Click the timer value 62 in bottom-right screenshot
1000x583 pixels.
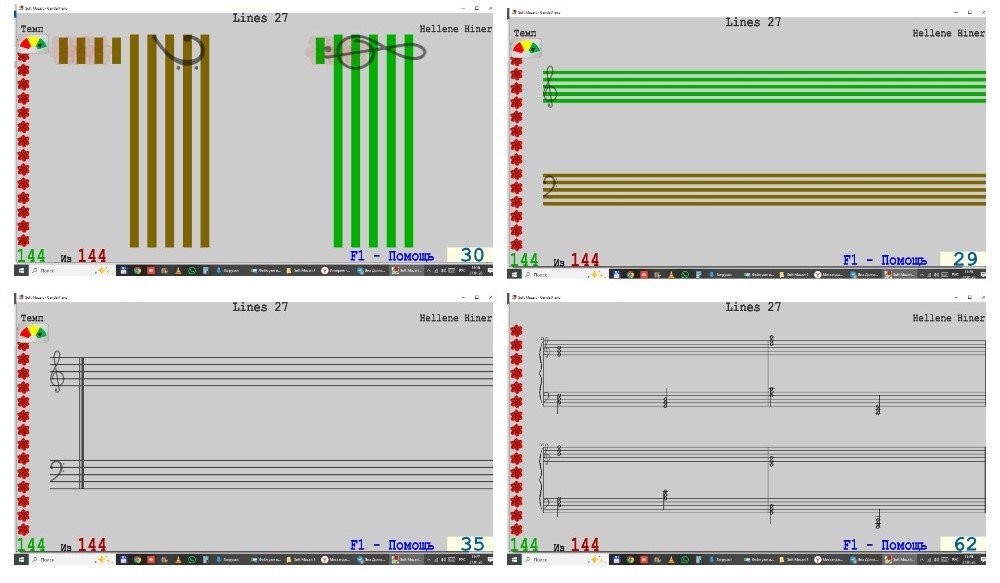point(965,545)
